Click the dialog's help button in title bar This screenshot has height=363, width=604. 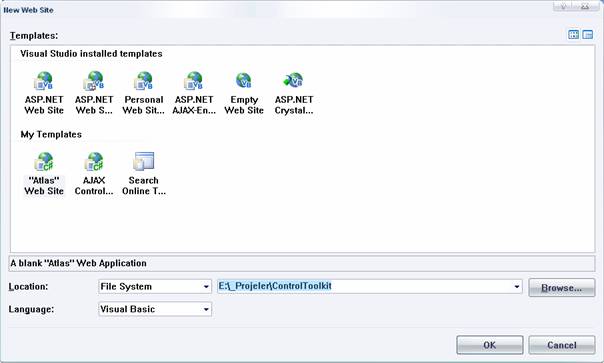(564, 6)
